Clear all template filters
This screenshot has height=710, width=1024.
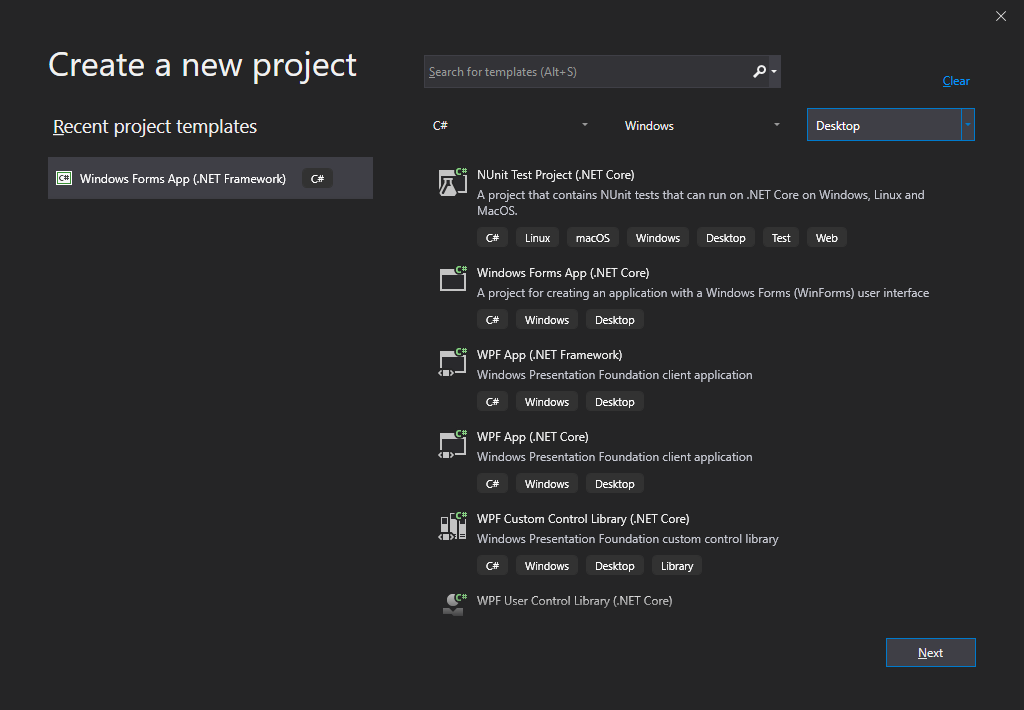pyautogui.click(x=955, y=81)
